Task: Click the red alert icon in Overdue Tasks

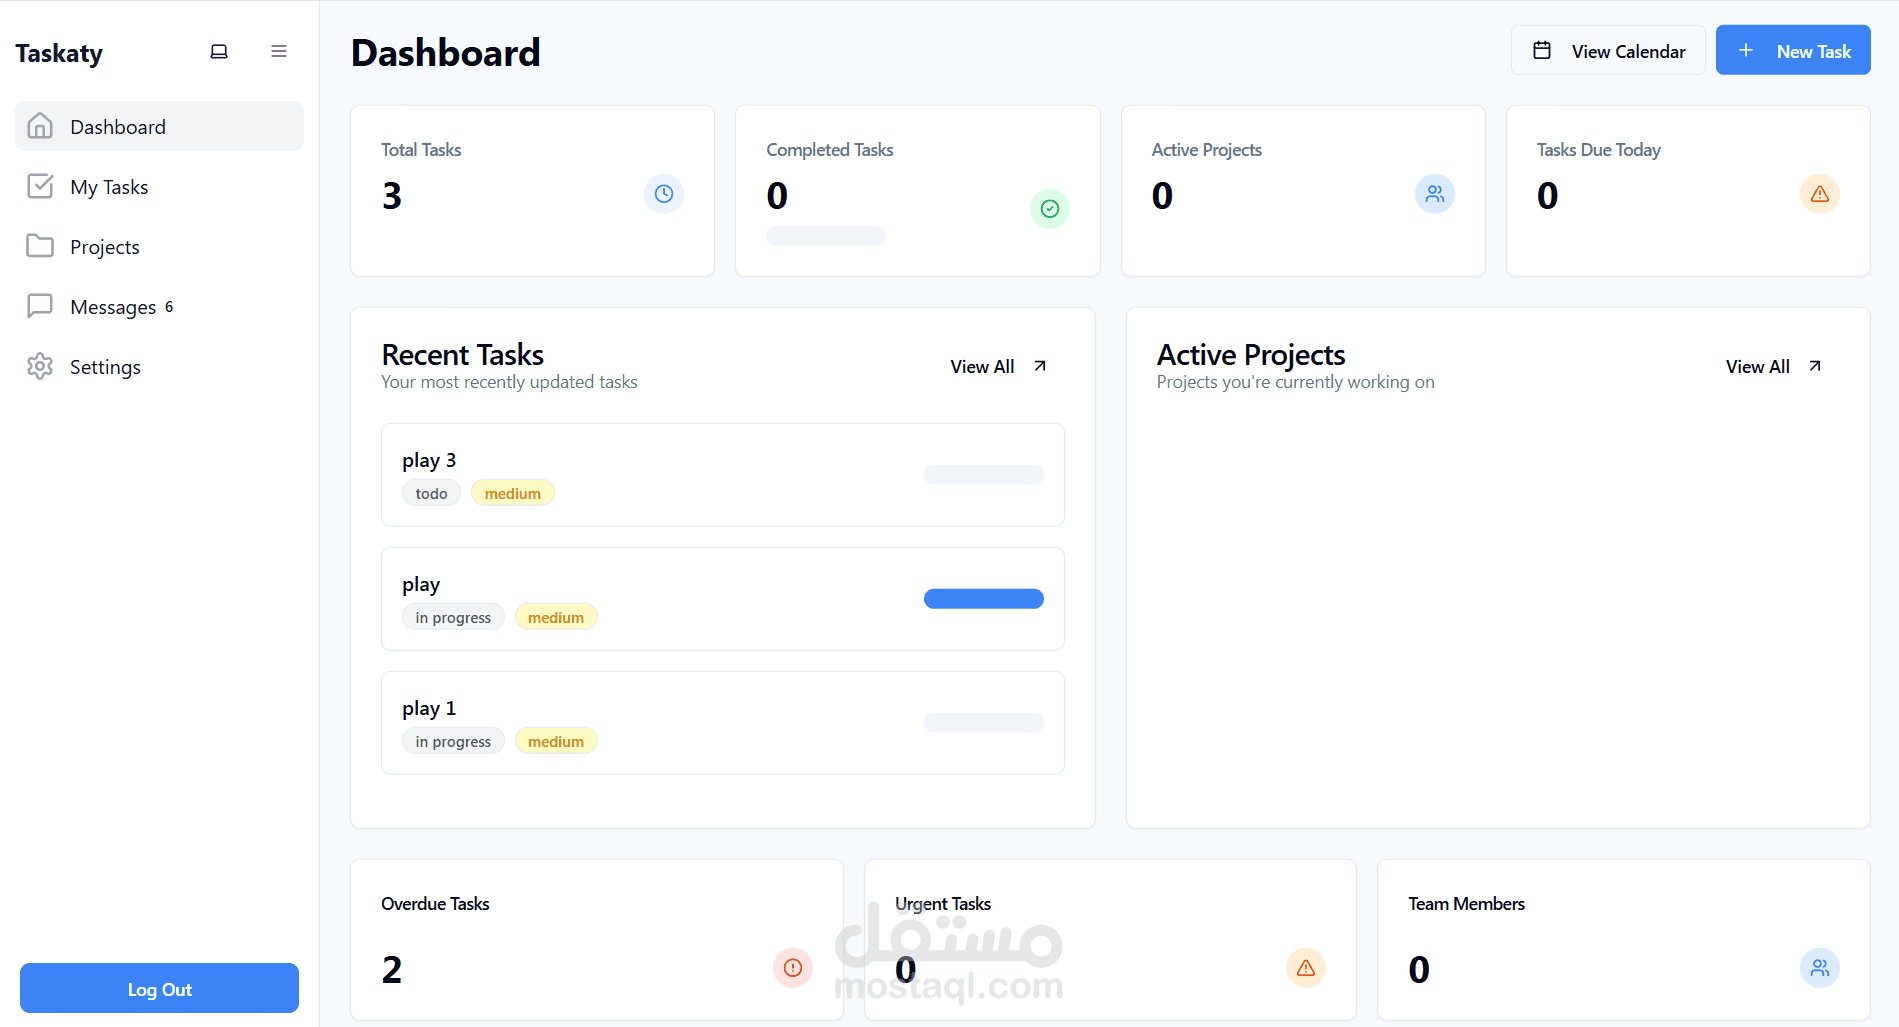Action: click(793, 968)
